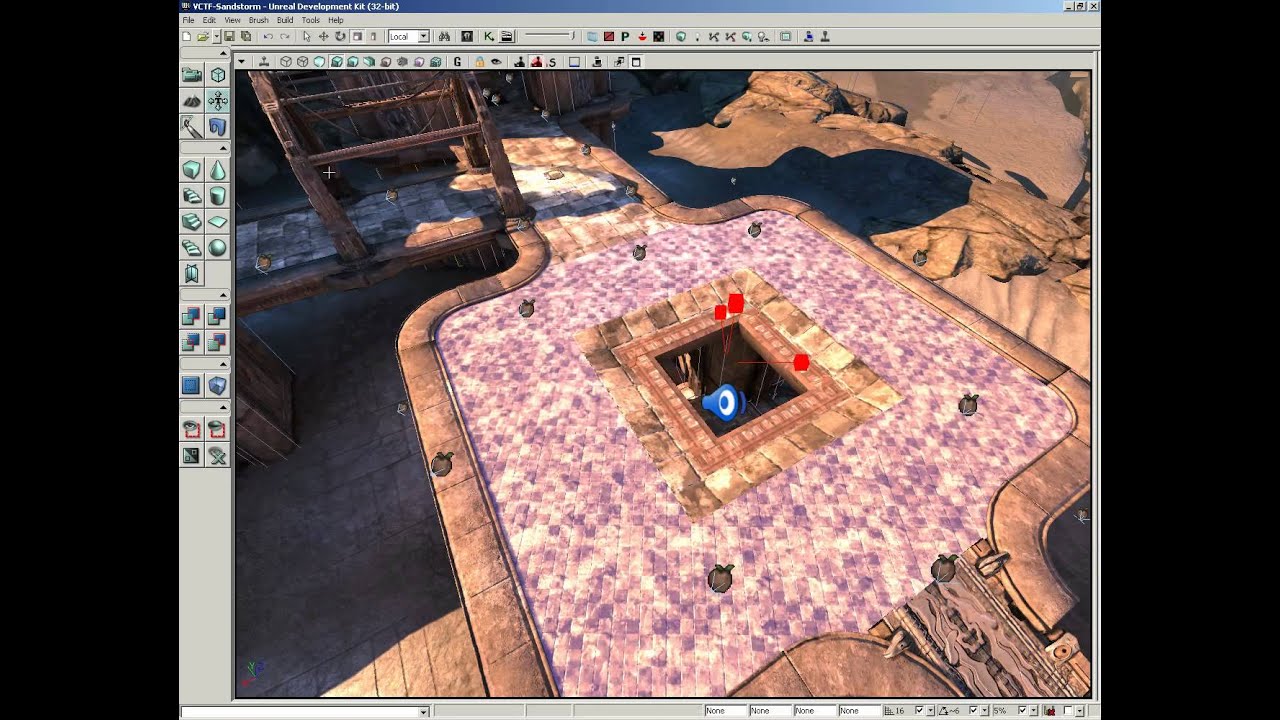
Task: Click the CSG Deintersect icon
Action: (217, 343)
